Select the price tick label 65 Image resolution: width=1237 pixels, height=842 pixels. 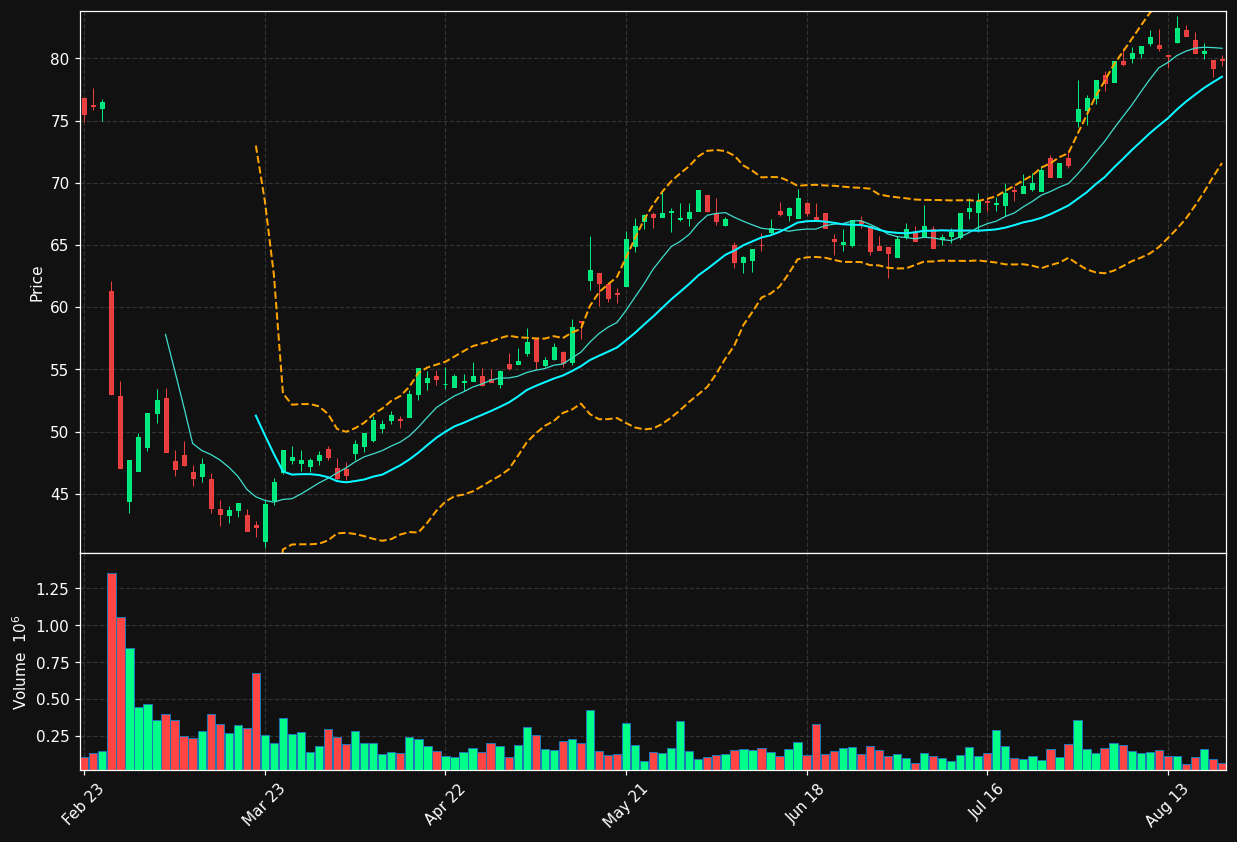click(60, 245)
